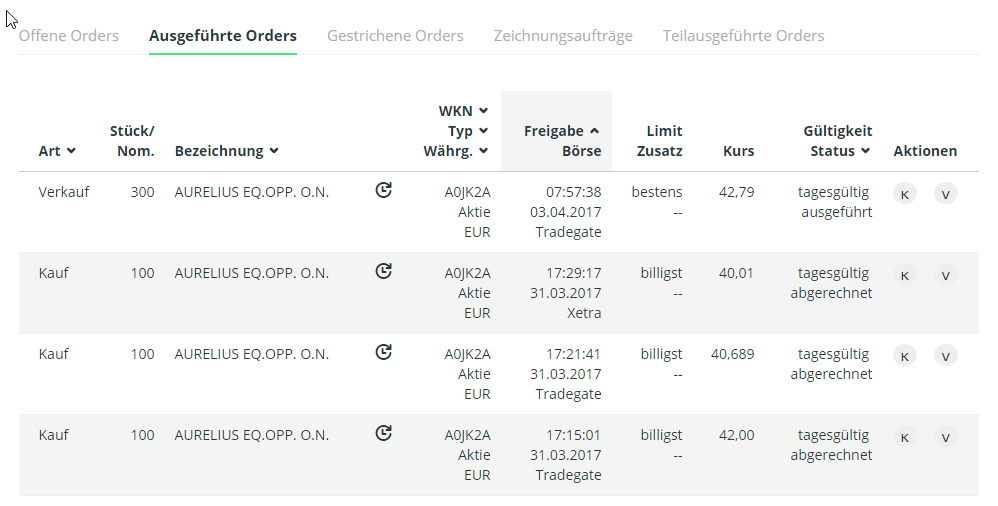
Task: Open the Zeichnungsaufträge tab
Action: tap(563, 36)
